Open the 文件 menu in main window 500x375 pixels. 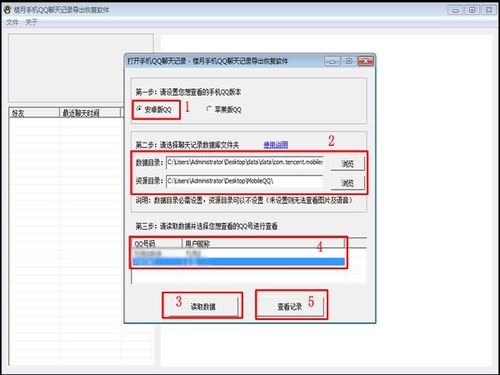pos(12,22)
